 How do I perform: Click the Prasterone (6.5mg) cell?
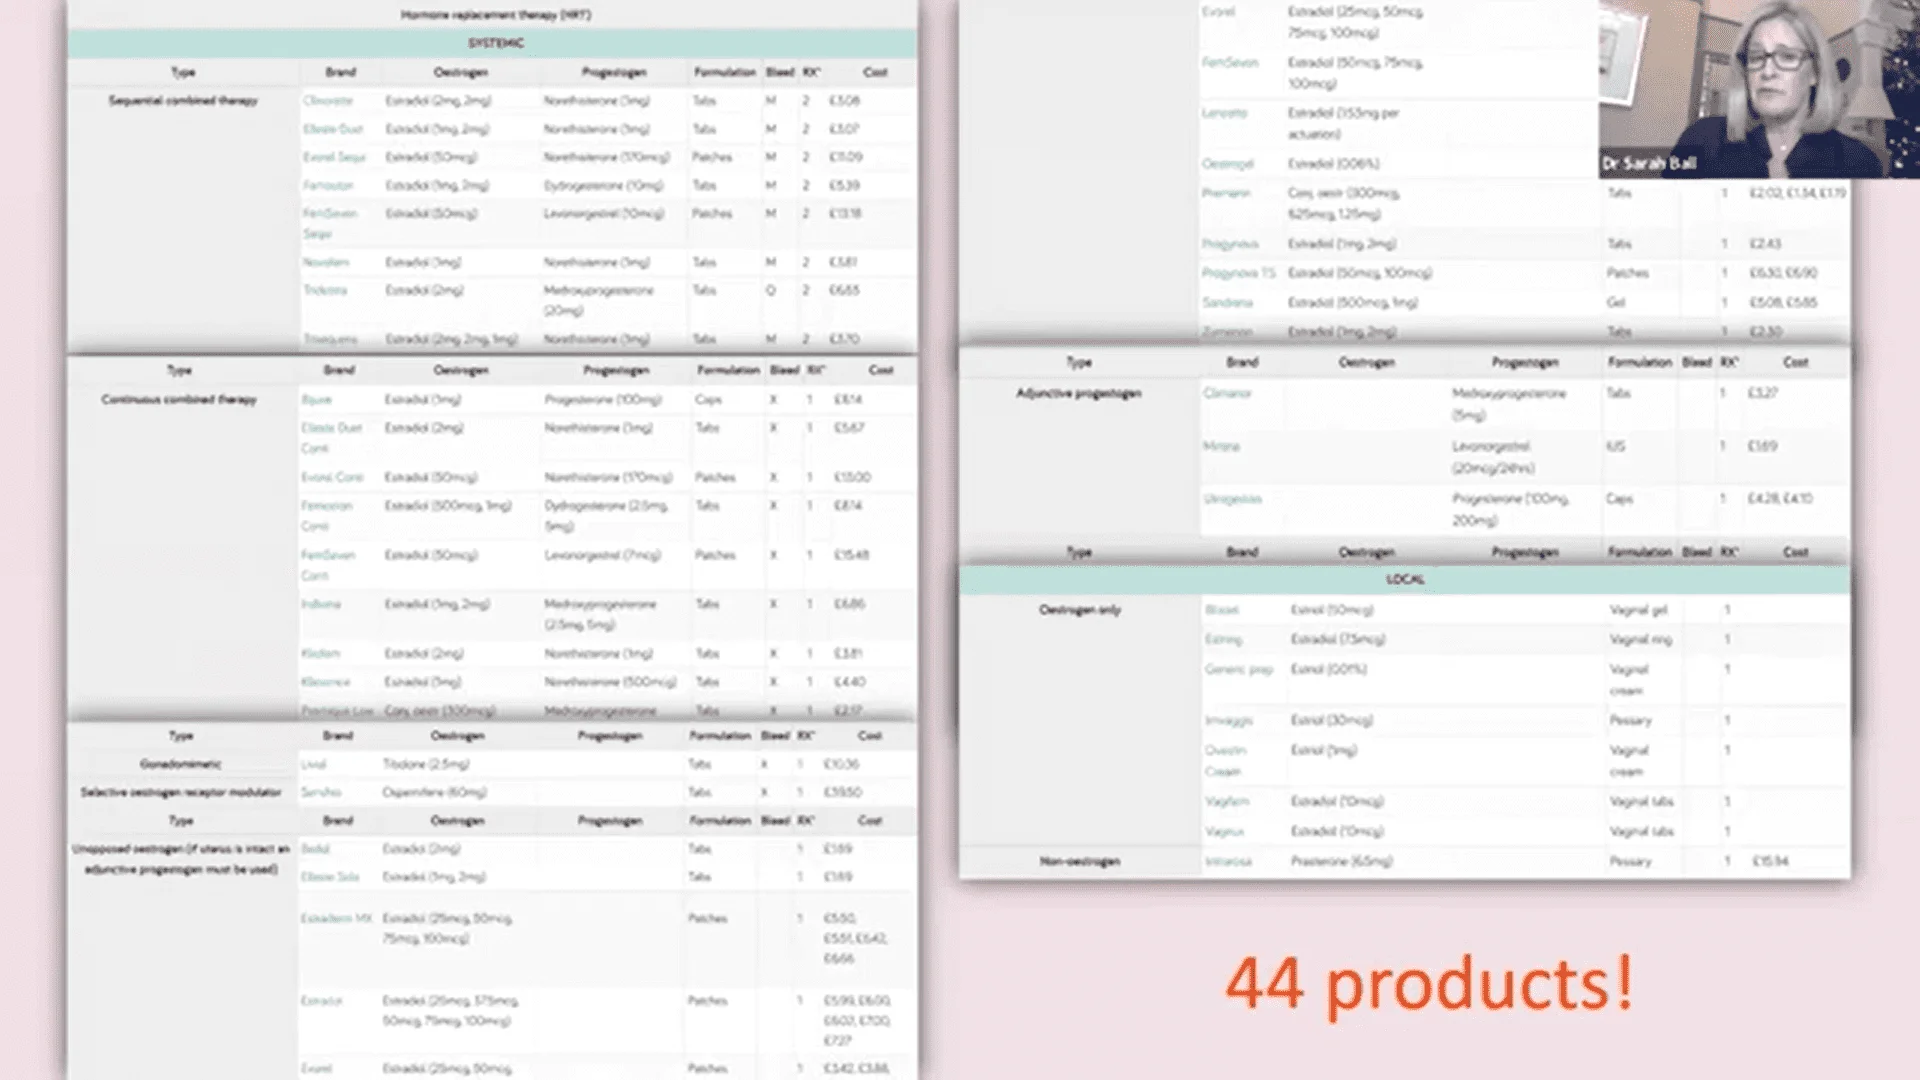click(1341, 861)
